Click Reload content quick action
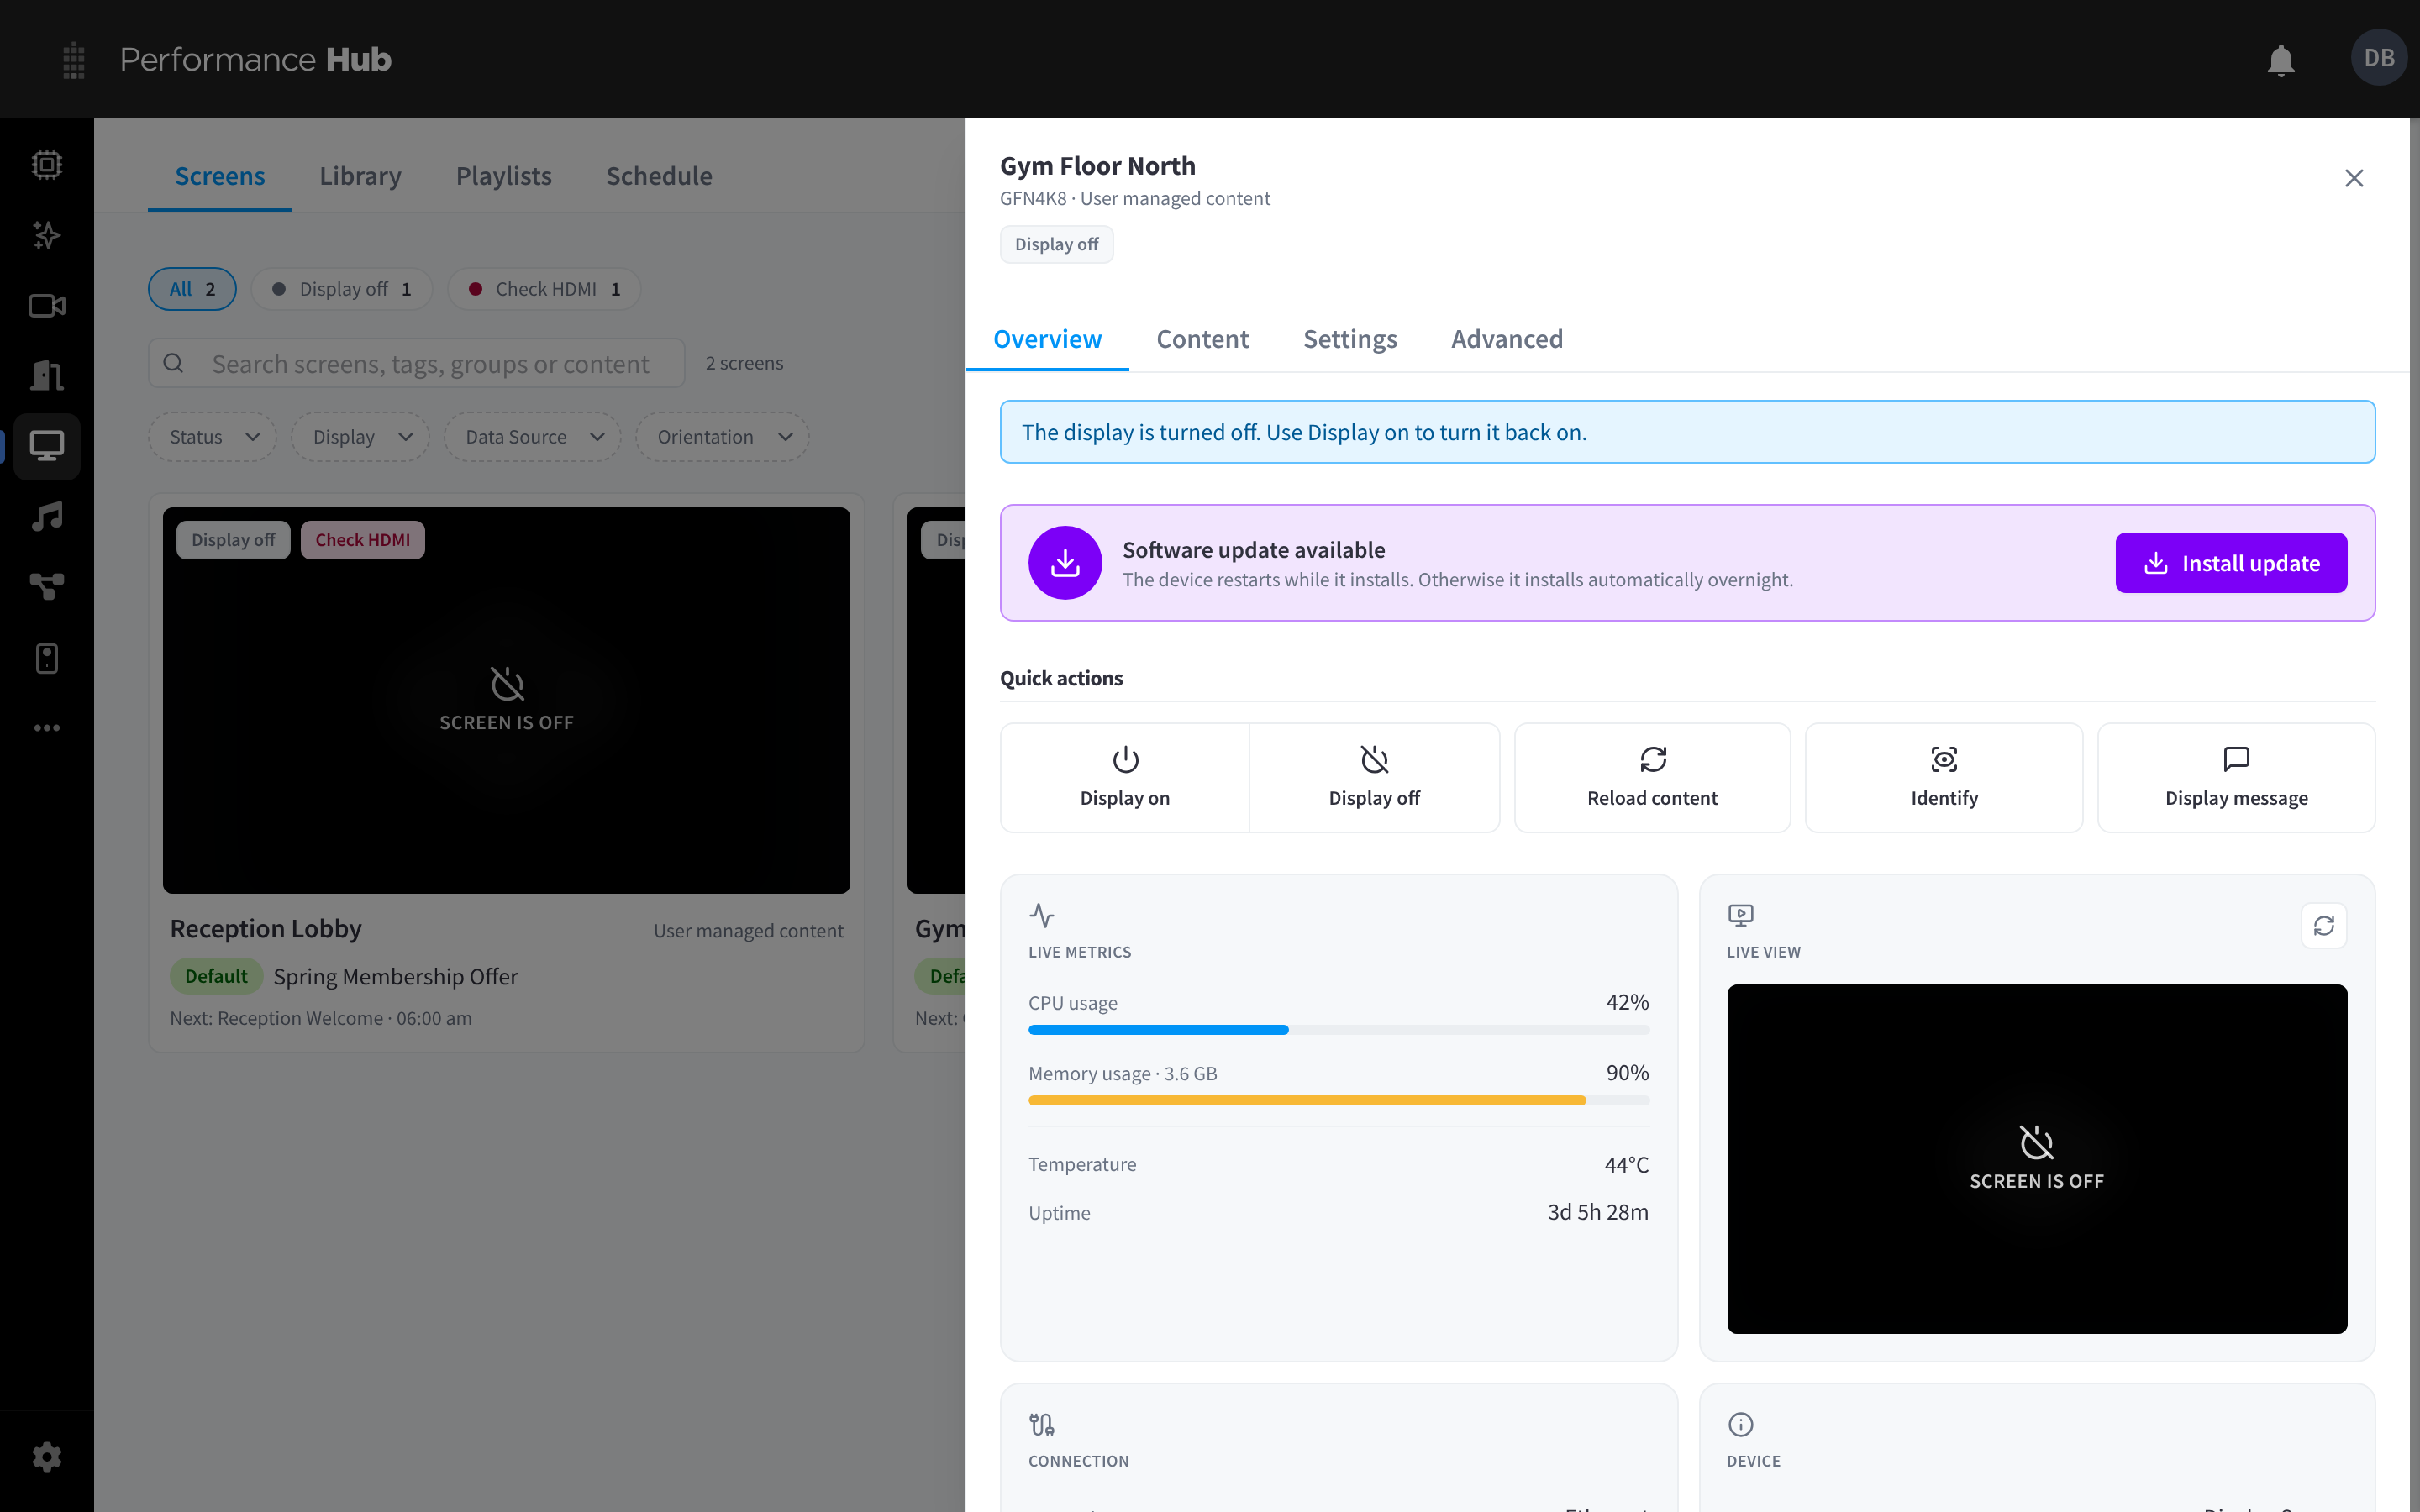Image resolution: width=2420 pixels, height=1512 pixels. click(1652, 778)
